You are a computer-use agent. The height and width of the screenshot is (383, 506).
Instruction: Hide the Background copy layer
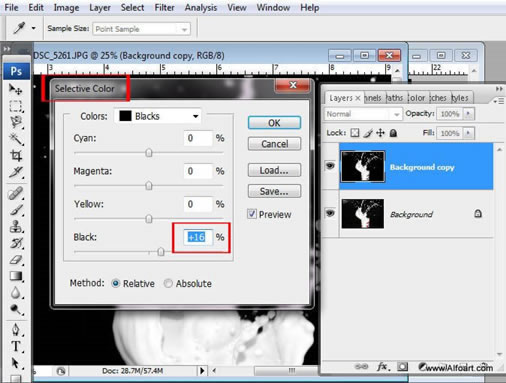(x=330, y=166)
